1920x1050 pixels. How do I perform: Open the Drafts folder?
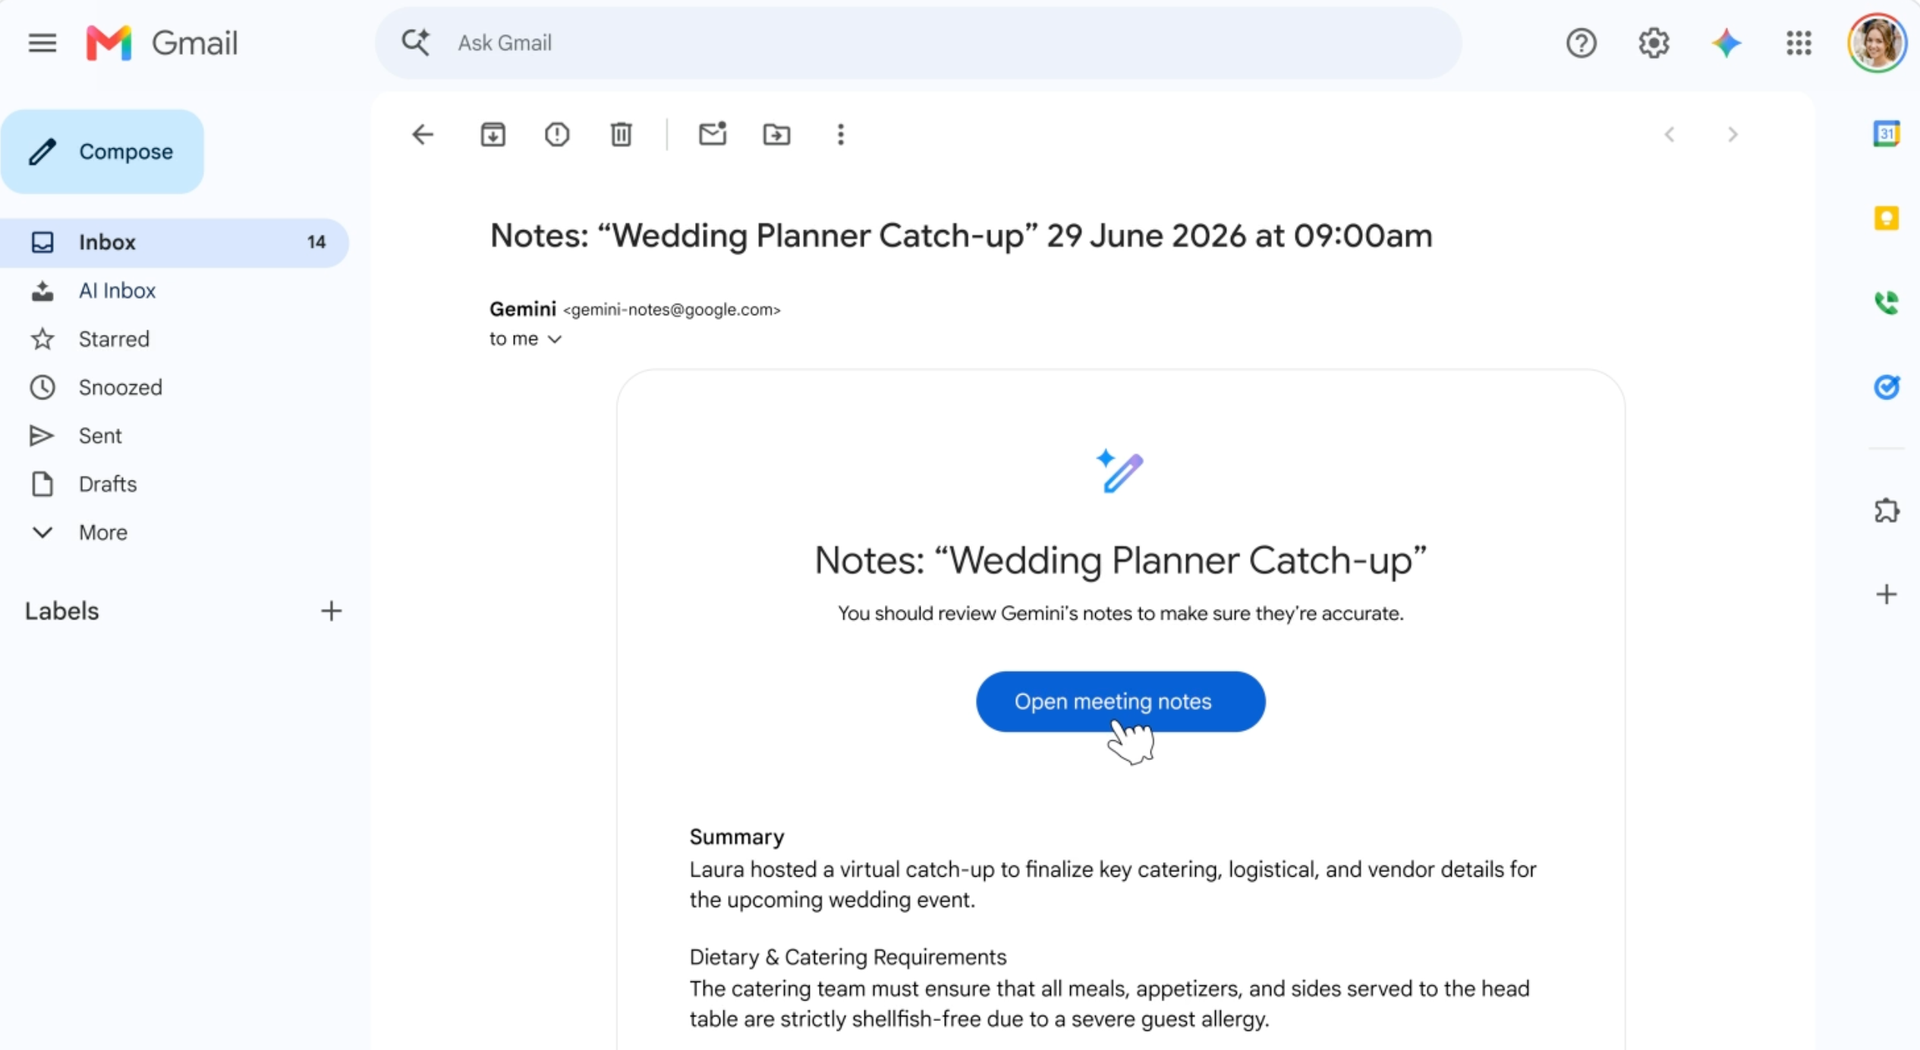pyautogui.click(x=107, y=484)
